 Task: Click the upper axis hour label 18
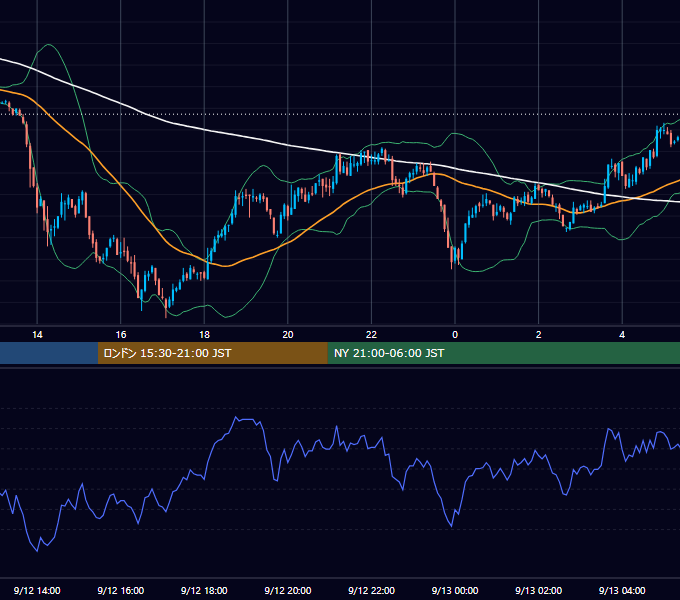tap(204, 335)
